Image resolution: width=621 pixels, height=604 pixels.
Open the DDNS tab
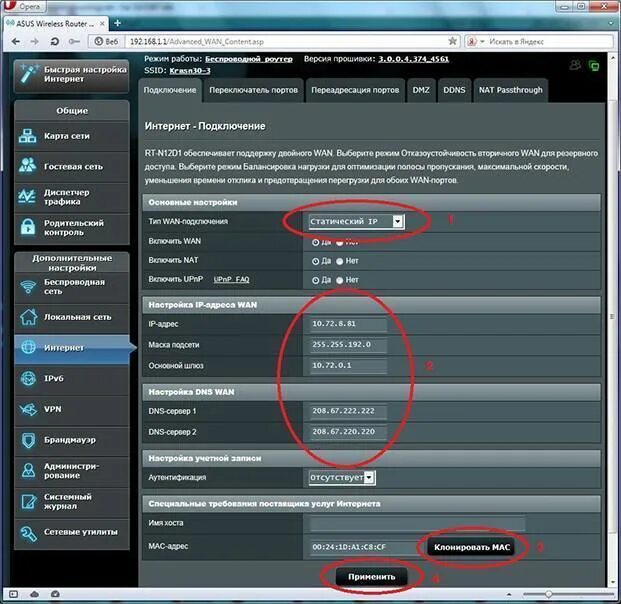click(x=454, y=90)
